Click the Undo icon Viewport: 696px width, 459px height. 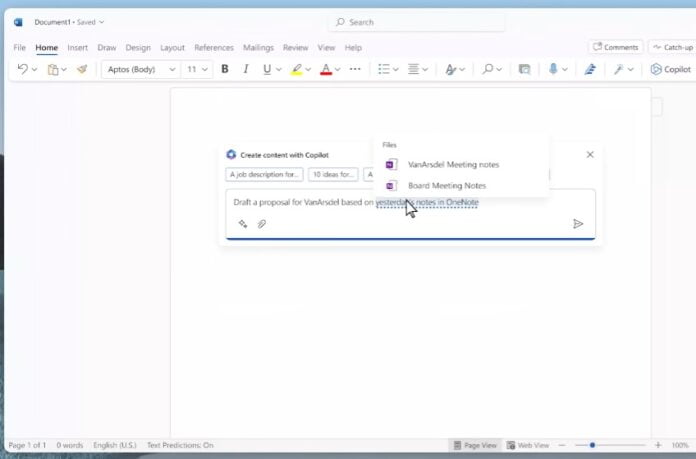click(x=22, y=69)
